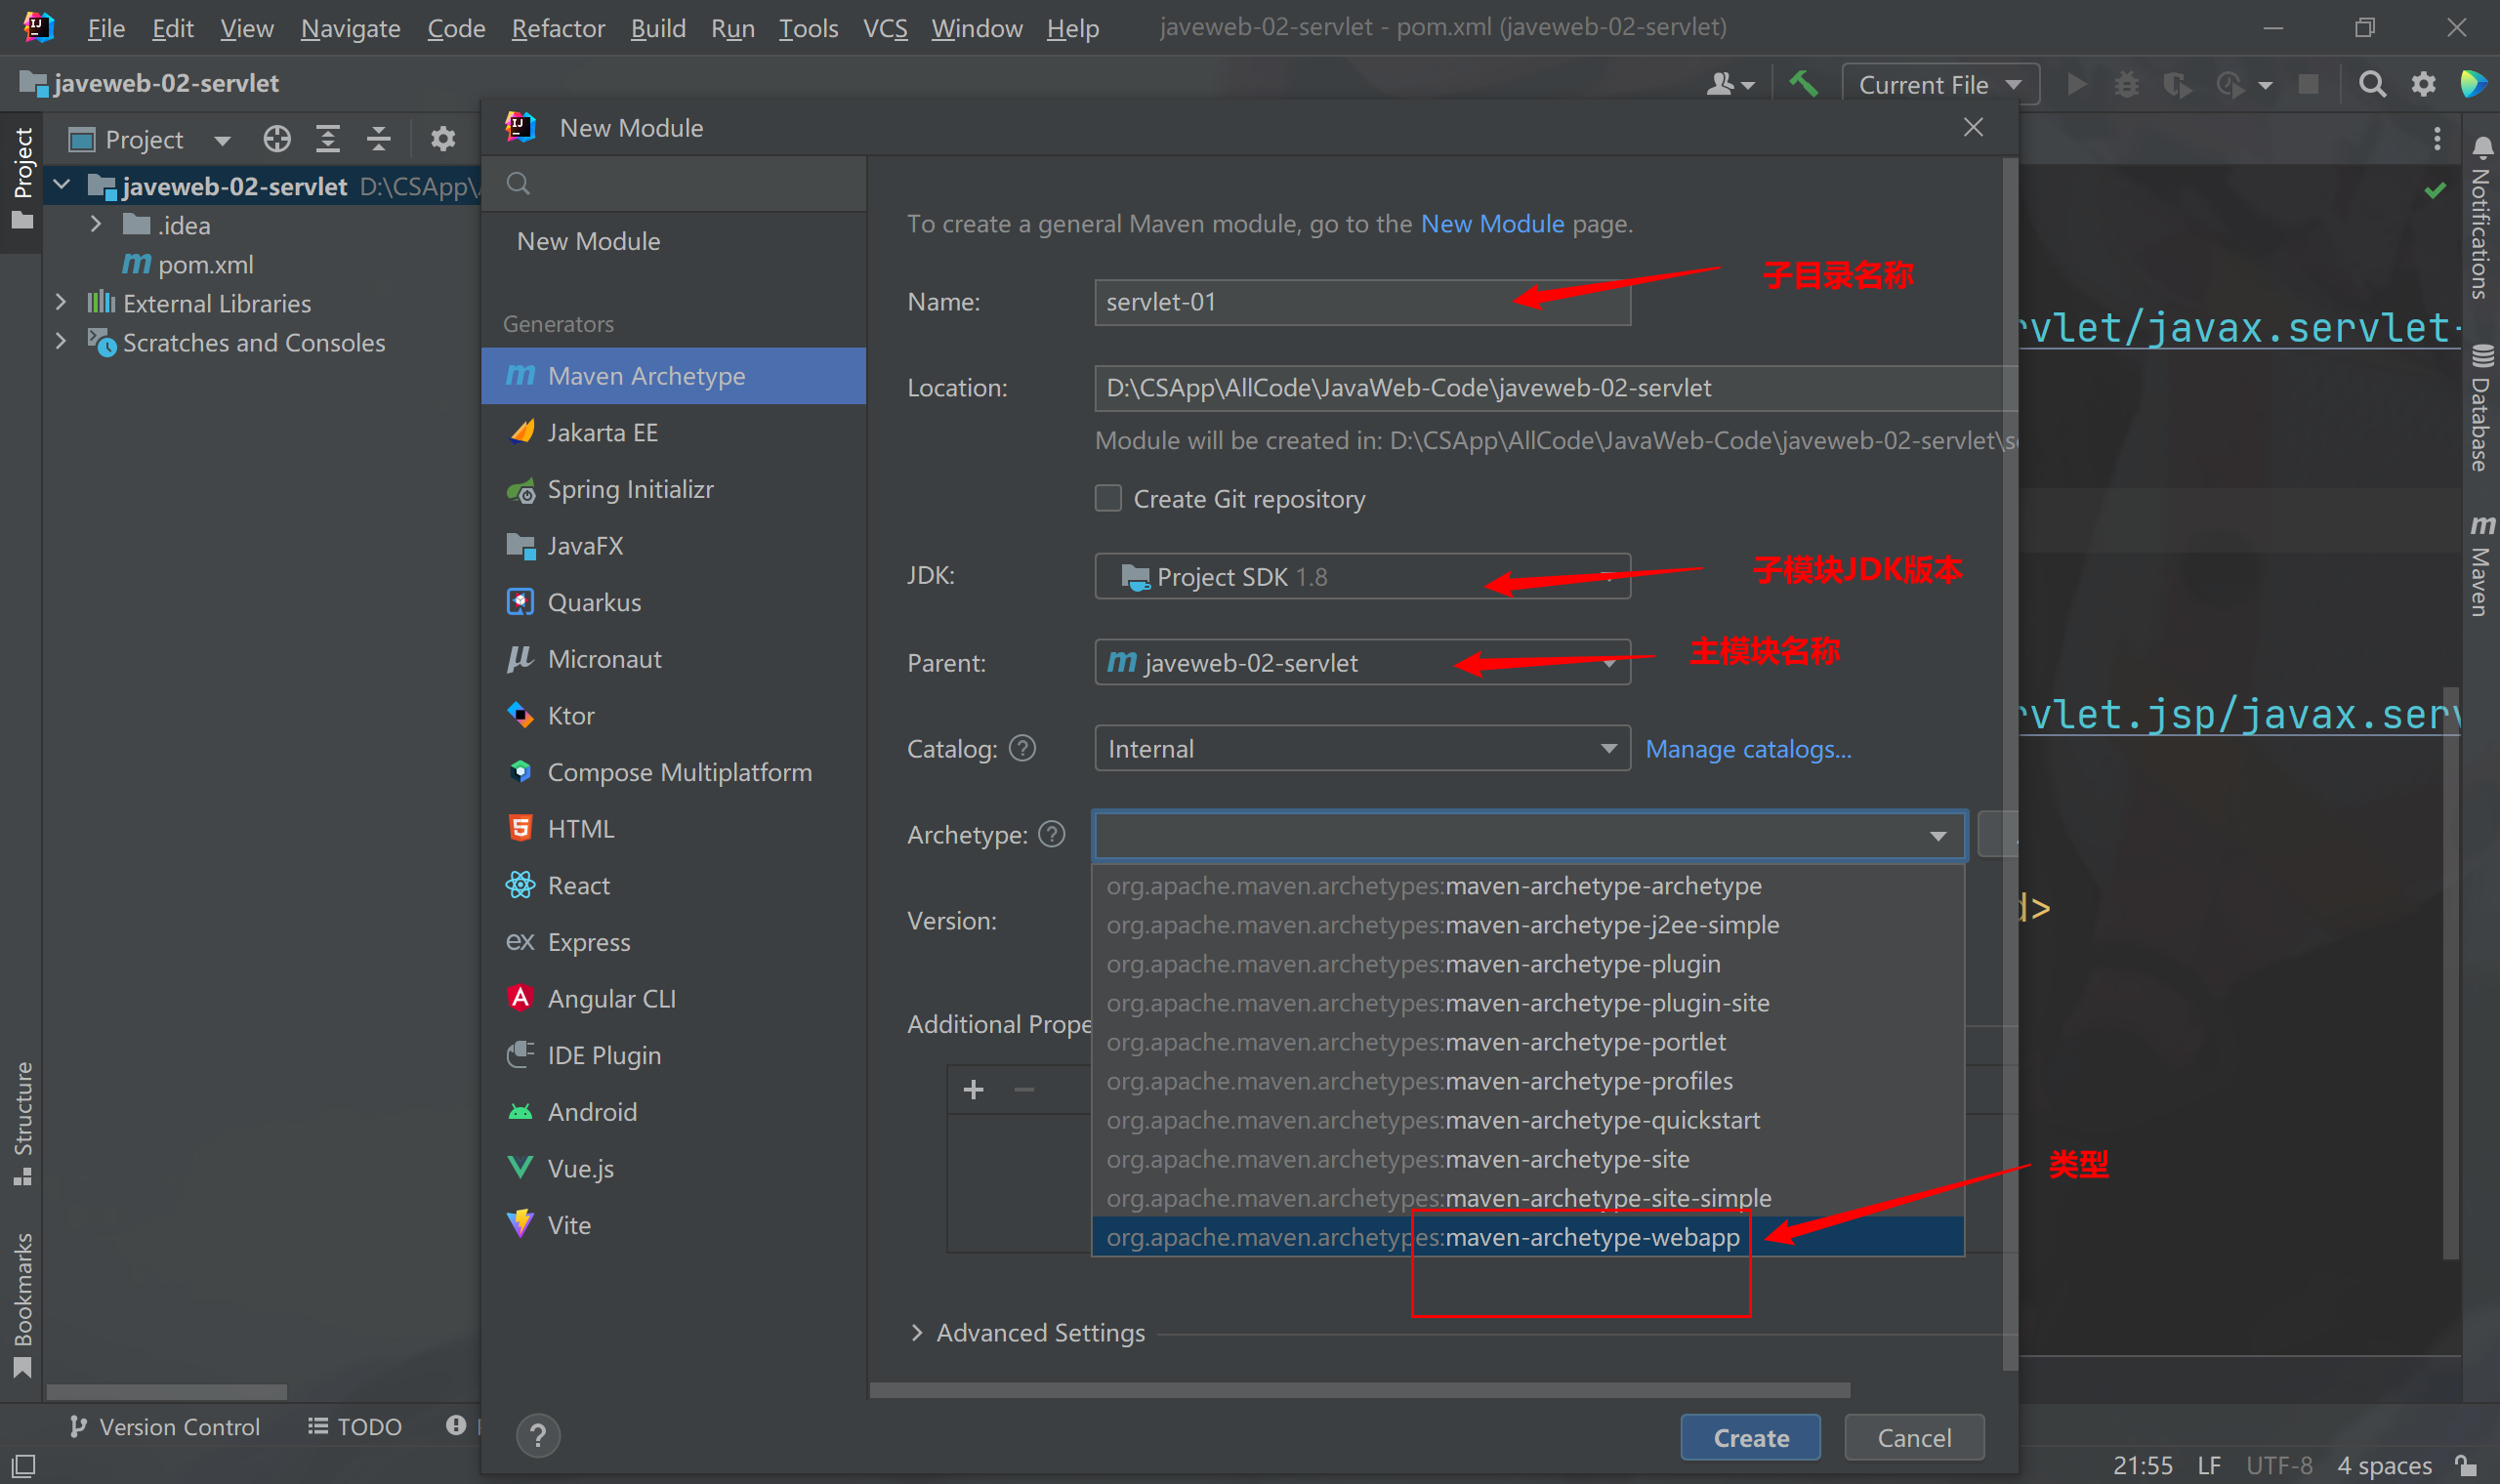Choose the Jakarta EE generator

coord(673,432)
